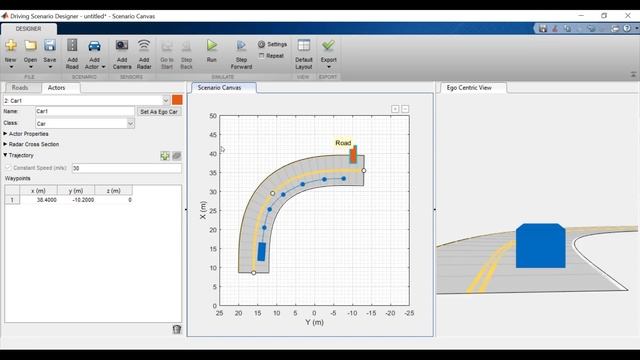Toggle the Constant Speed checkbox
The width and height of the screenshot is (640, 360).
pos(8,168)
